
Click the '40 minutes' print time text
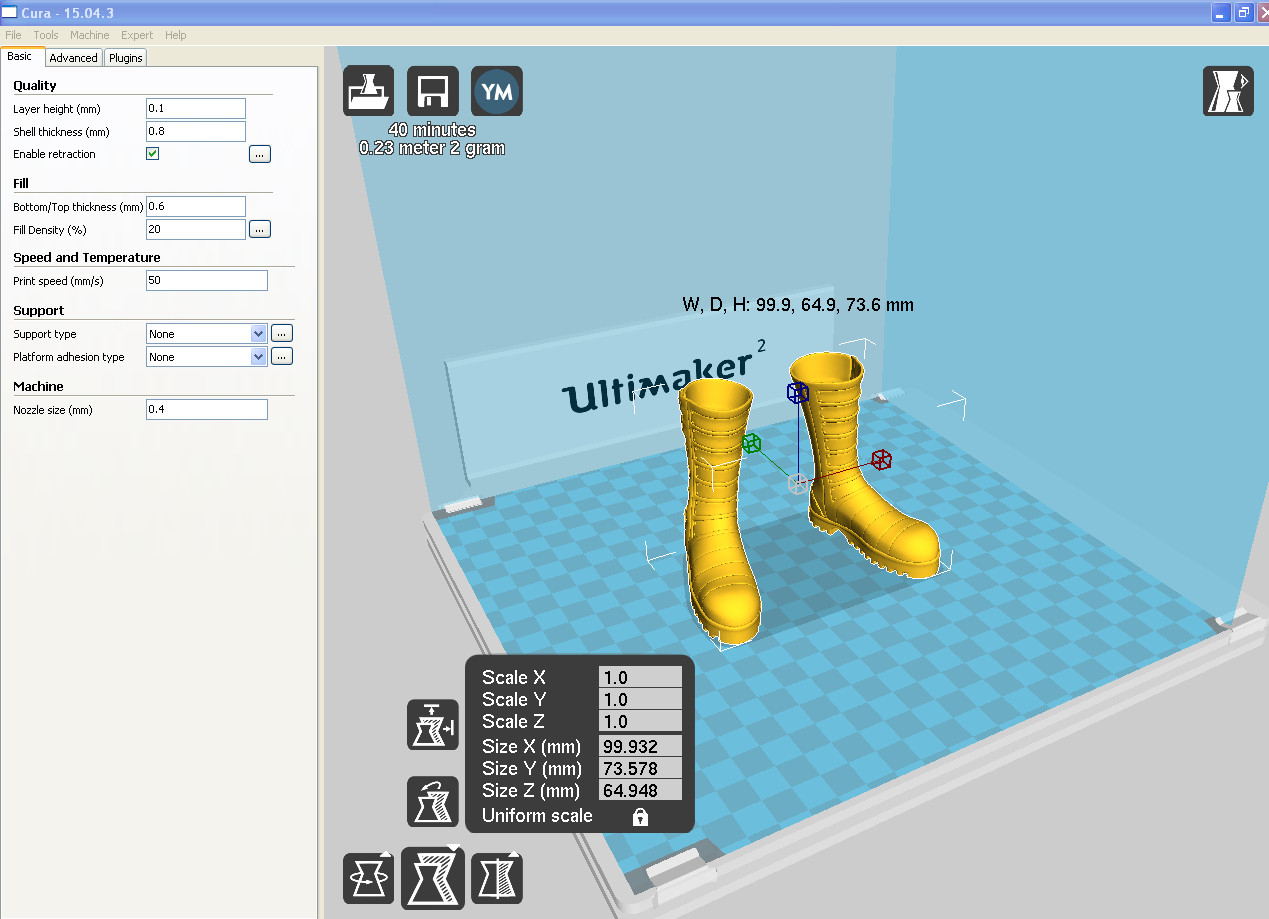click(432, 130)
